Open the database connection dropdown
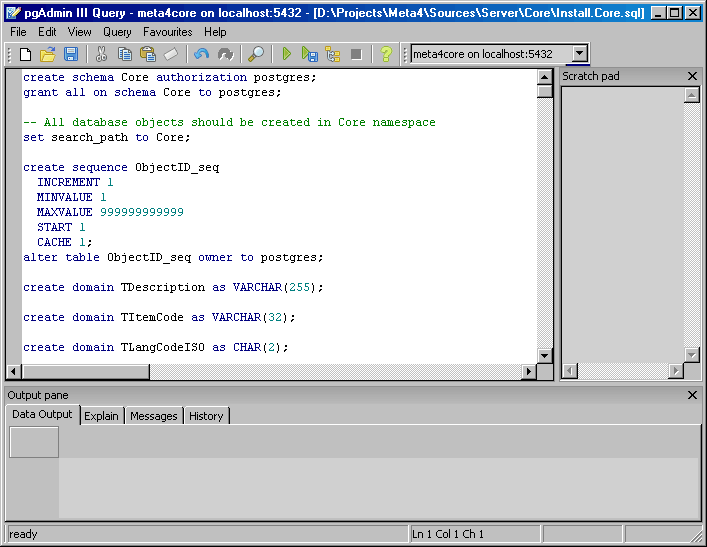The height and width of the screenshot is (547, 707). [580, 54]
